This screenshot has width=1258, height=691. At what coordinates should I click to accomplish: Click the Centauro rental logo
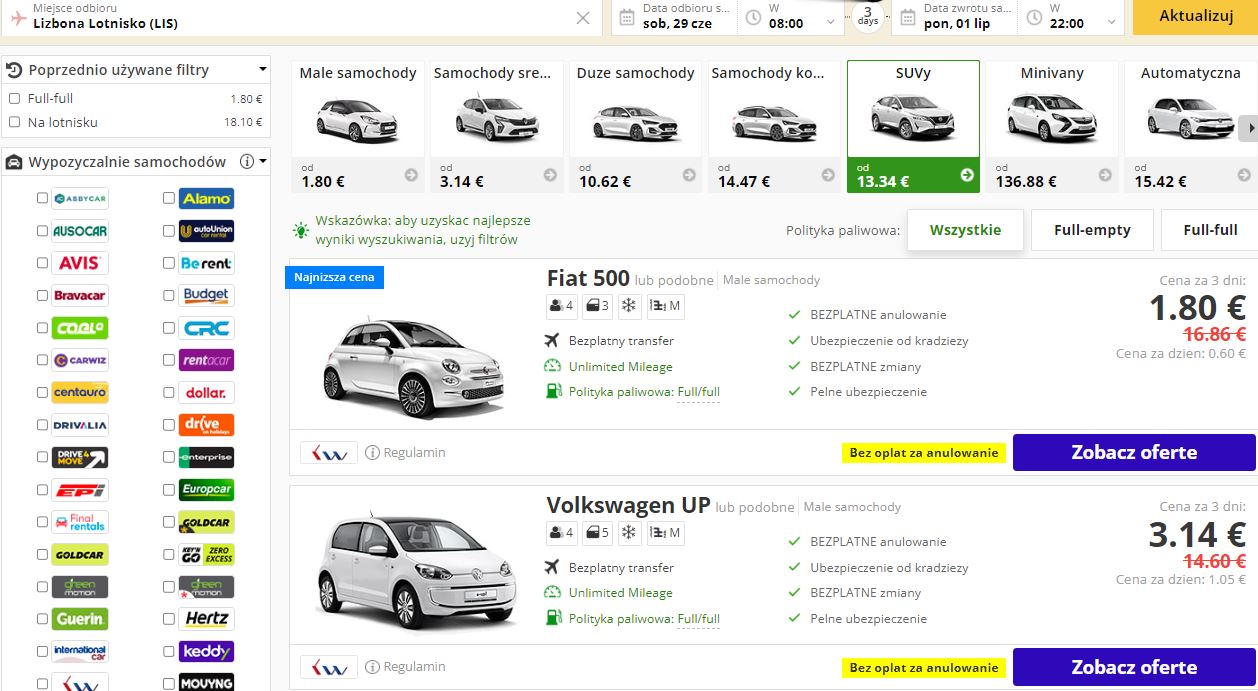point(80,392)
